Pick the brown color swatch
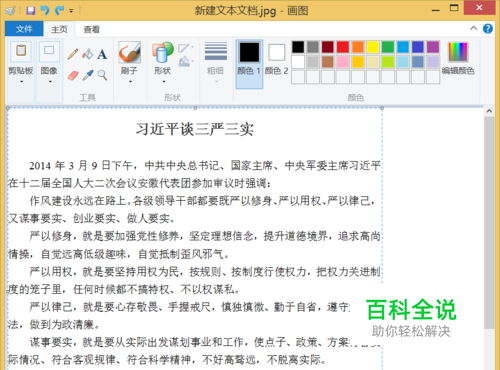This screenshot has width=500, height=370. 328,62
